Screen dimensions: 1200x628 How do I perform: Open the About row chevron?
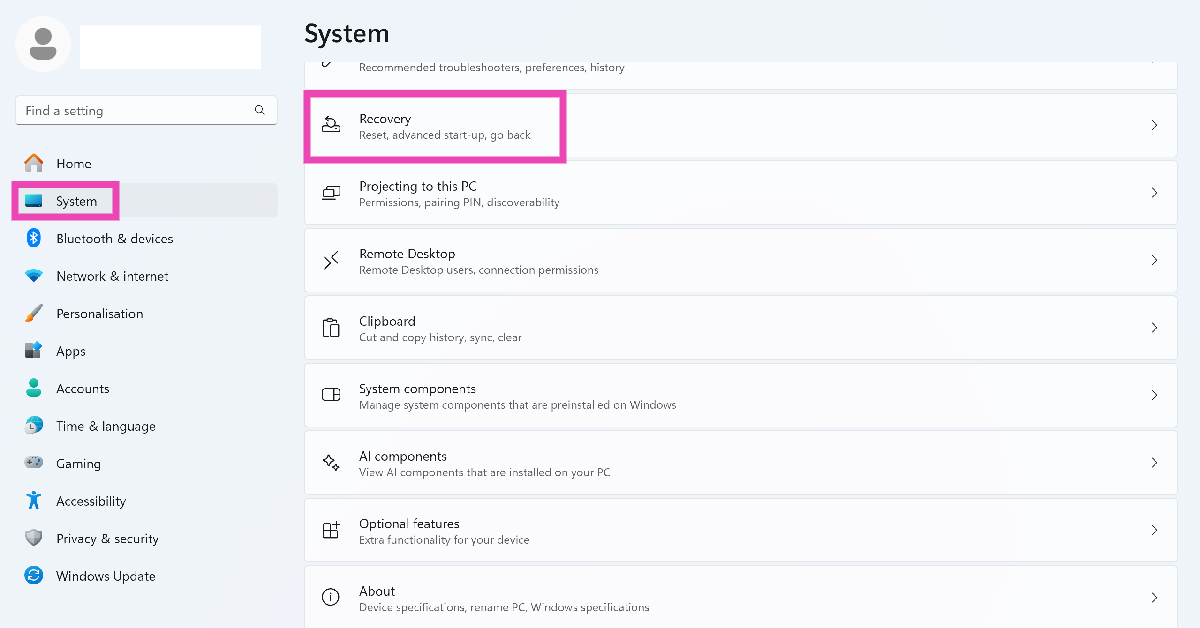coord(1154,598)
